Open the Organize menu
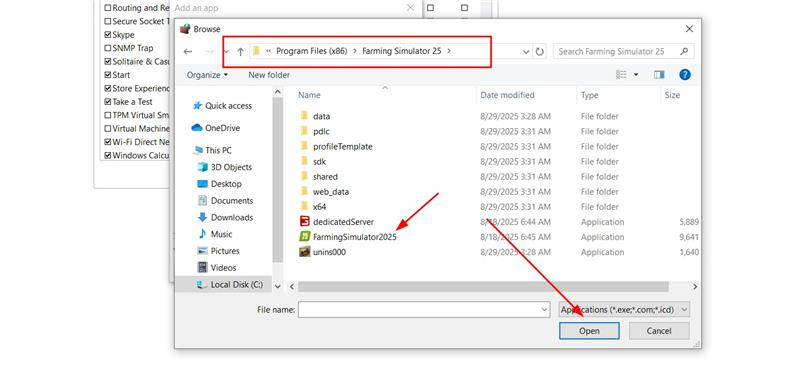The height and width of the screenshot is (375, 800). [x=207, y=75]
